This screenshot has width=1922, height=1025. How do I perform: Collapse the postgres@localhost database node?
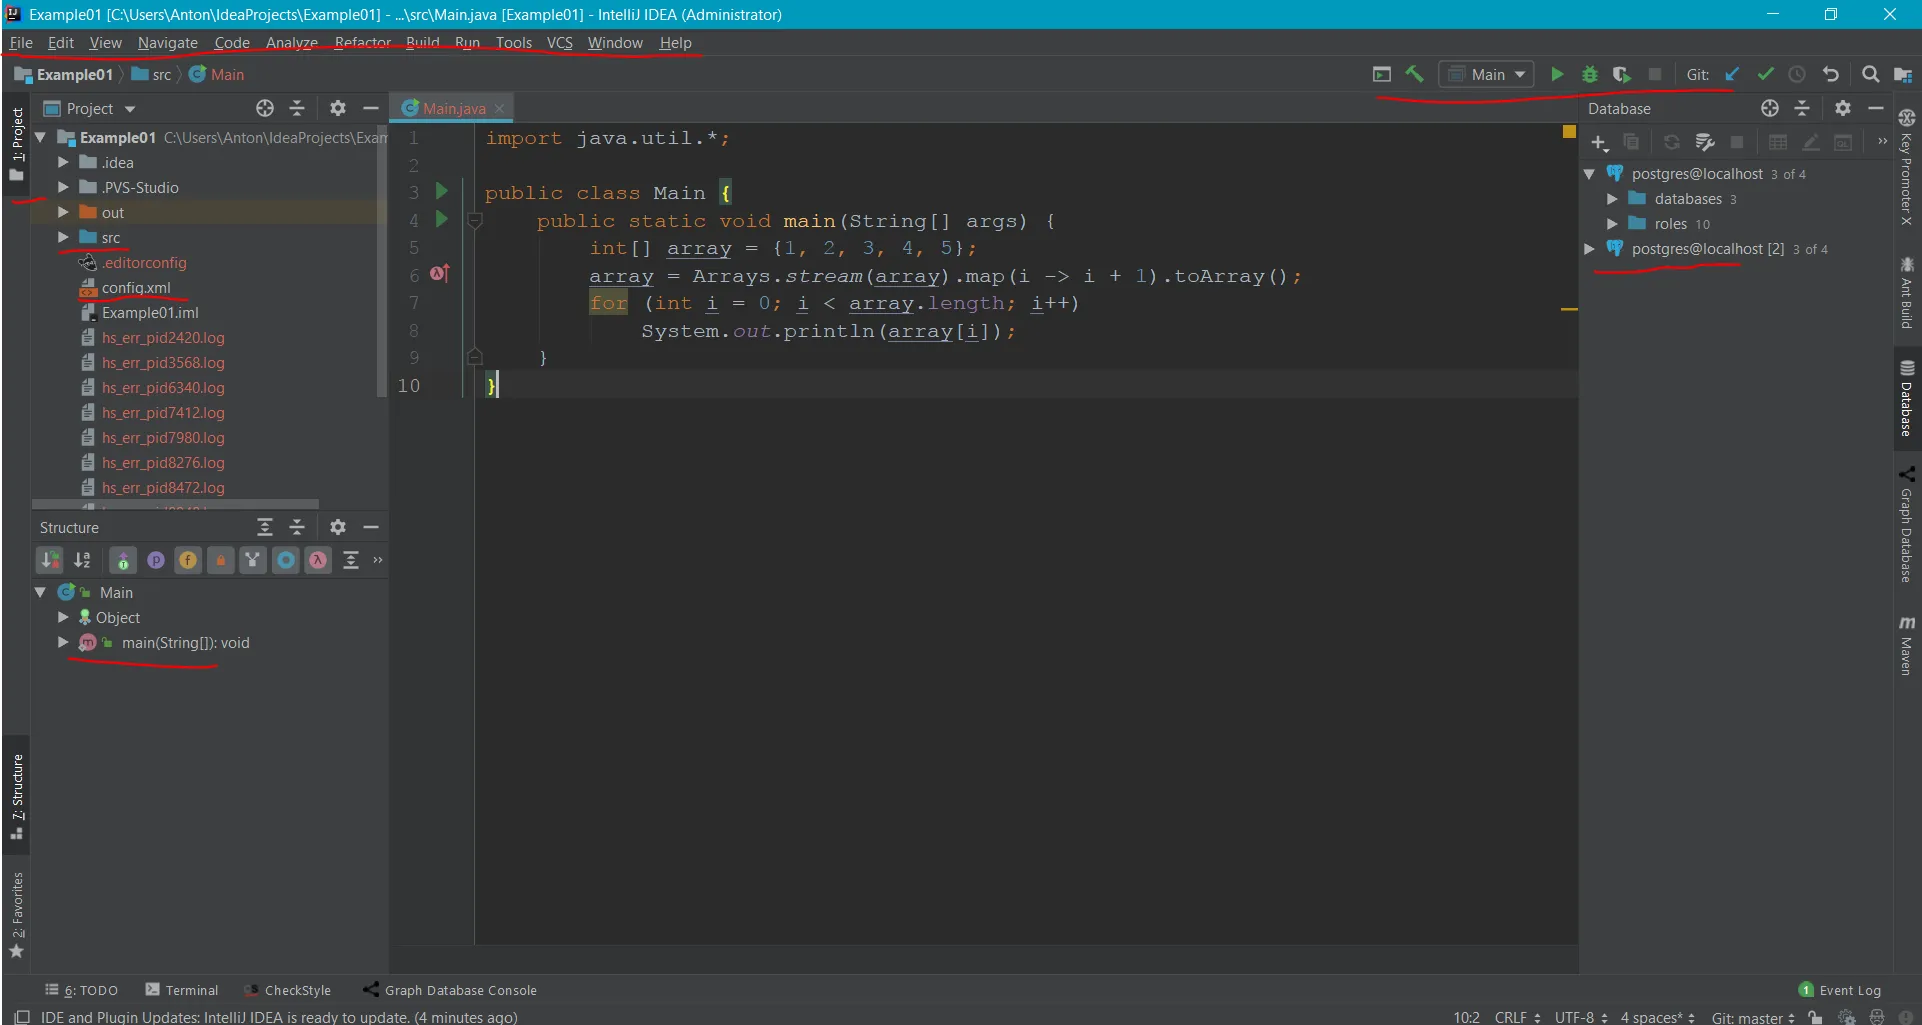point(1590,173)
